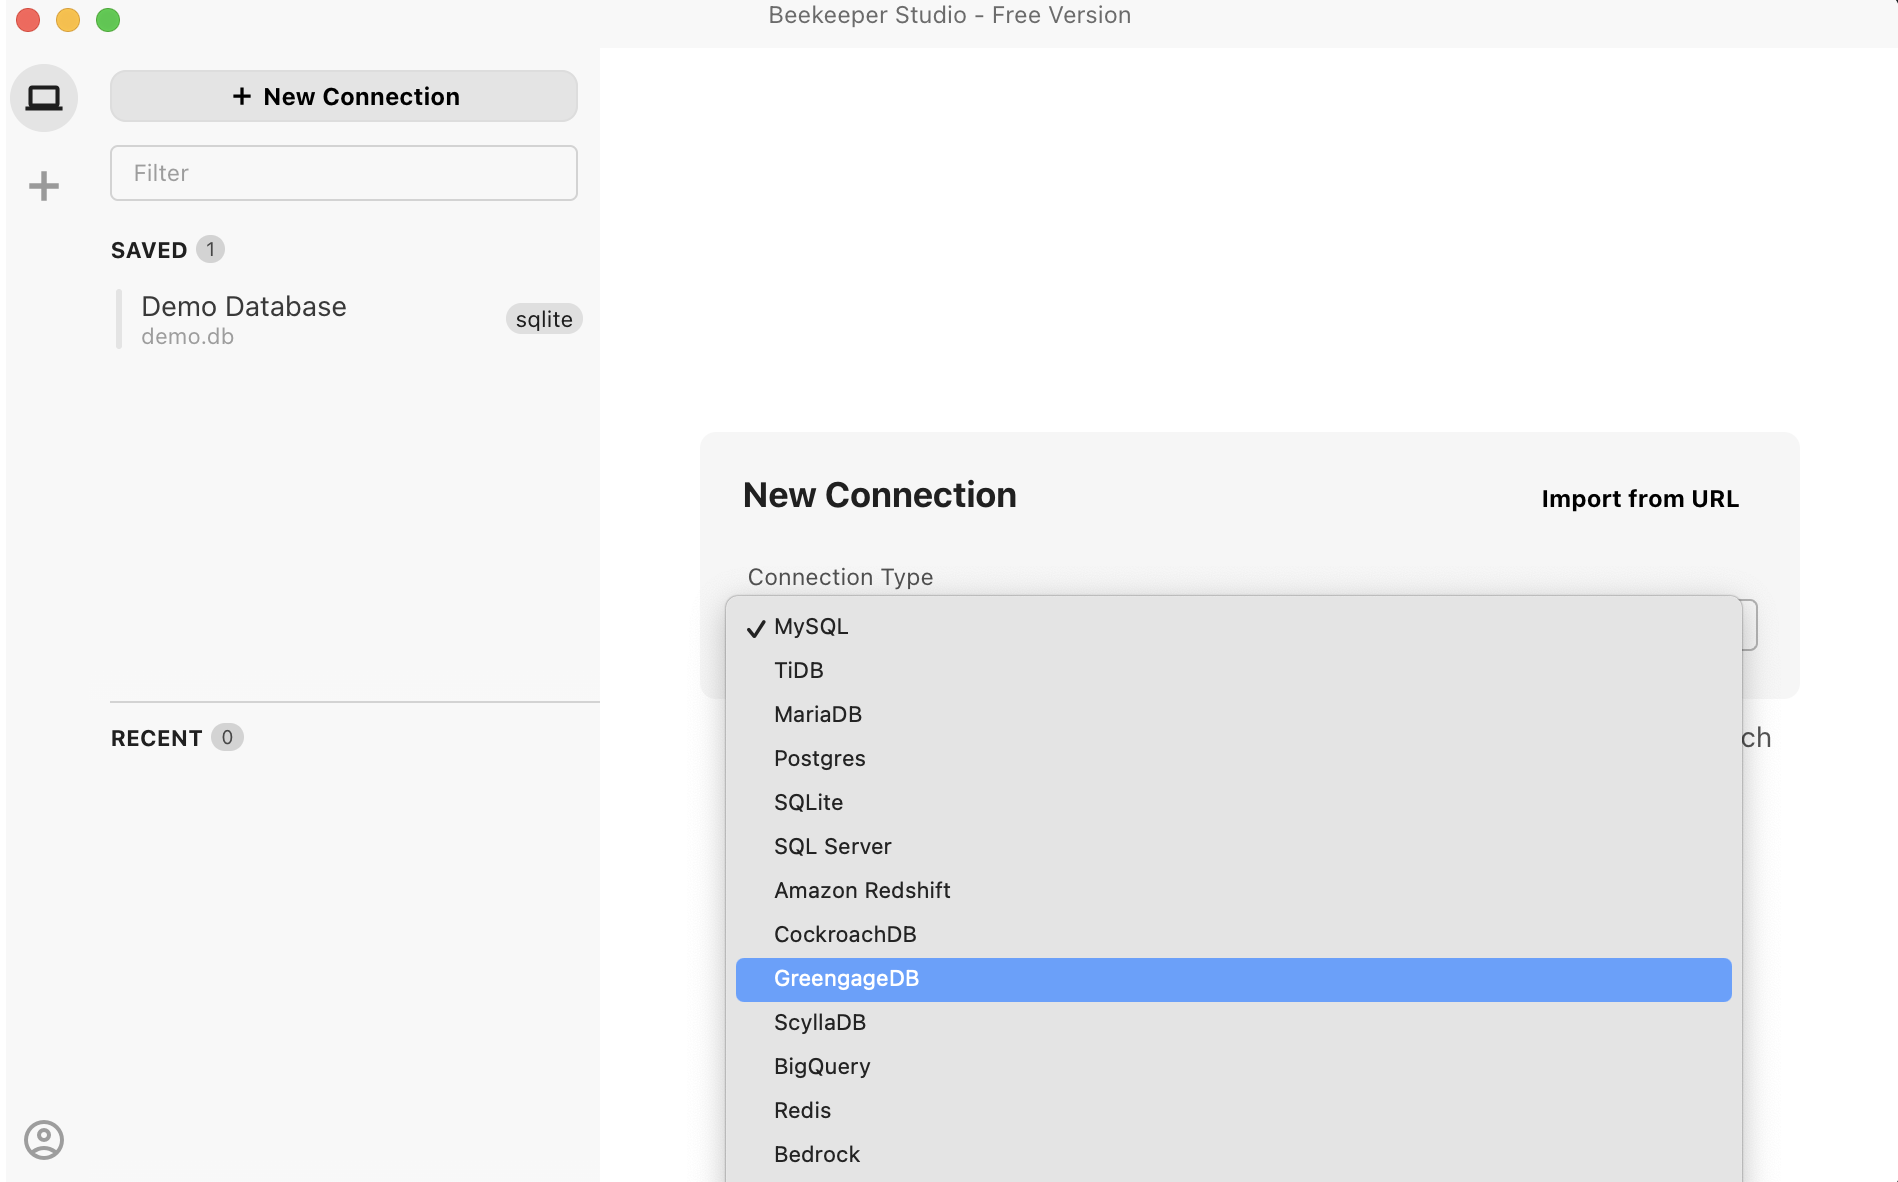Image resolution: width=1898 pixels, height=1182 pixels.
Task: Choose MariaDB connection type
Action: (1234, 714)
